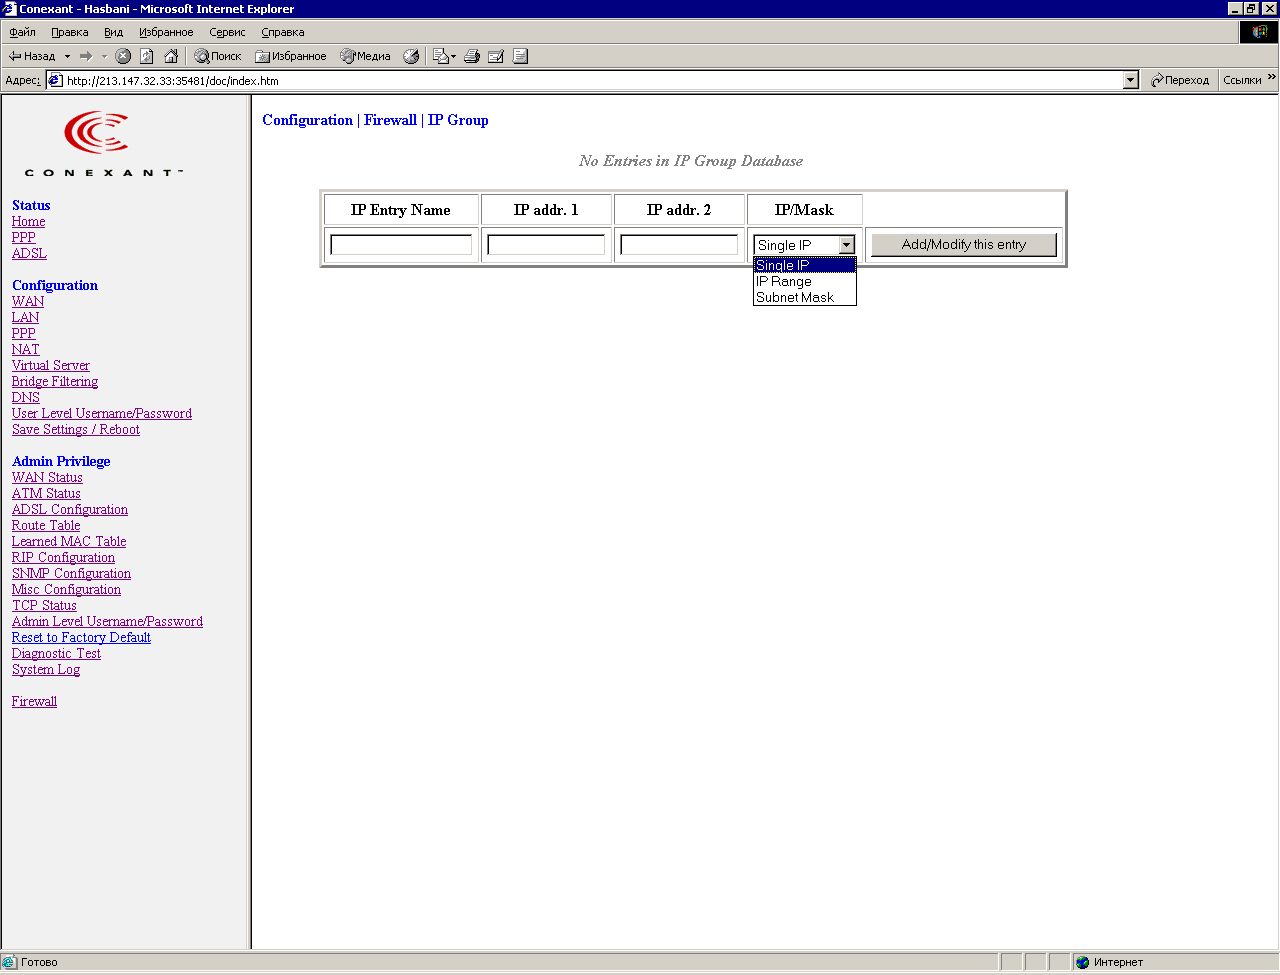Open the System Log link
Image resolution: width=1280 pixels, height=975 pixels.
click(46, 670)
